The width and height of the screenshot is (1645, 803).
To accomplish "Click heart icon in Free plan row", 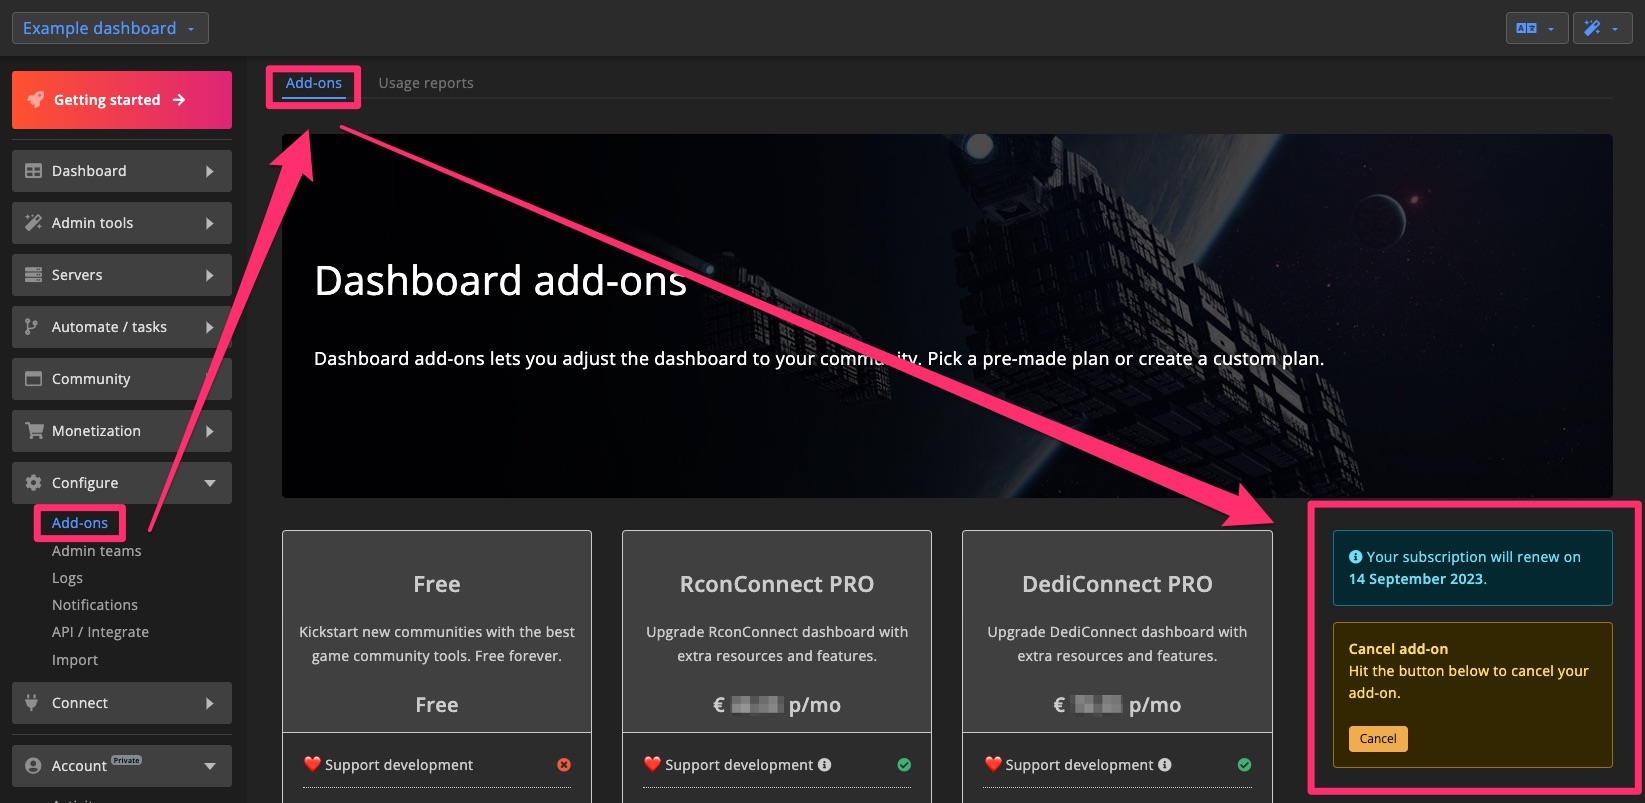I will [312, 764].
